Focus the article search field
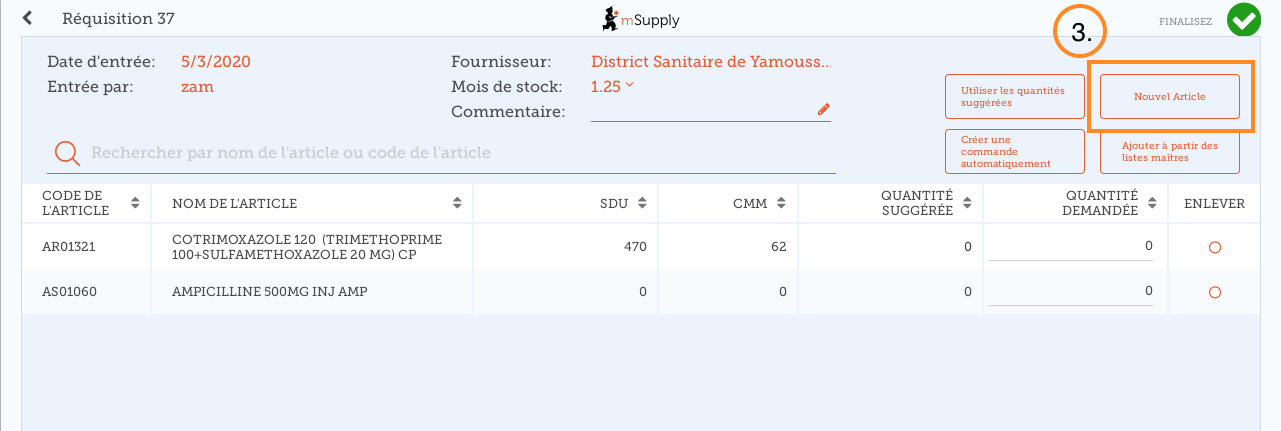The image size is (1281, 431). pos(460,153)
